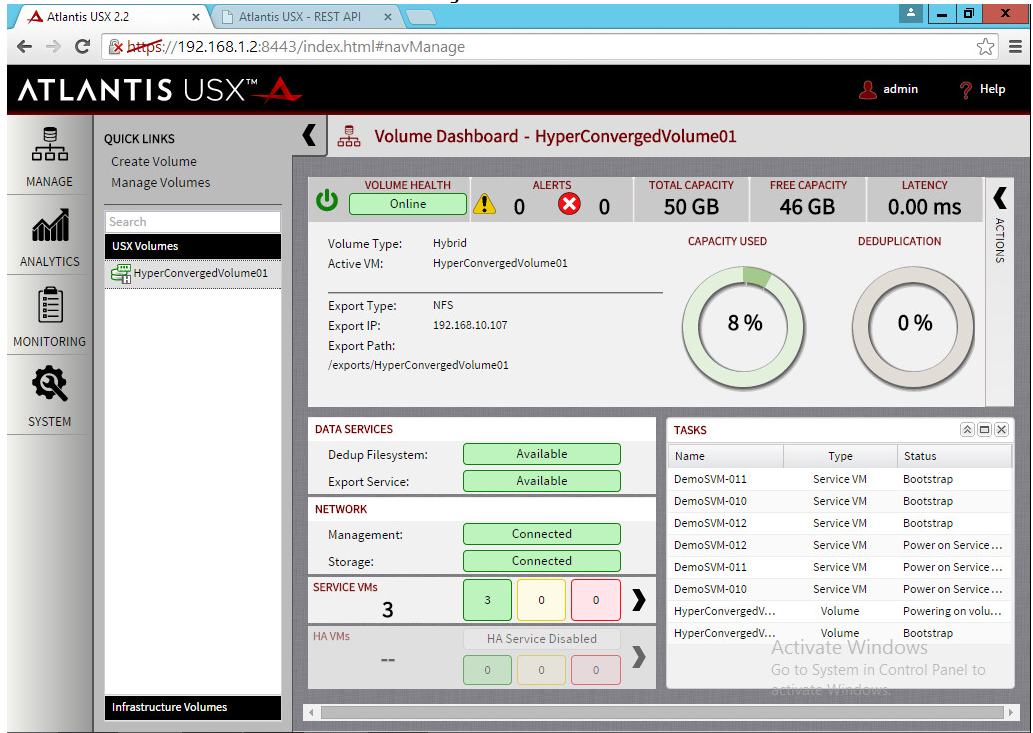Click the red error alerts icon
Image resolution: width=1033 pixels, height=733 pixels.
(569, 204)
